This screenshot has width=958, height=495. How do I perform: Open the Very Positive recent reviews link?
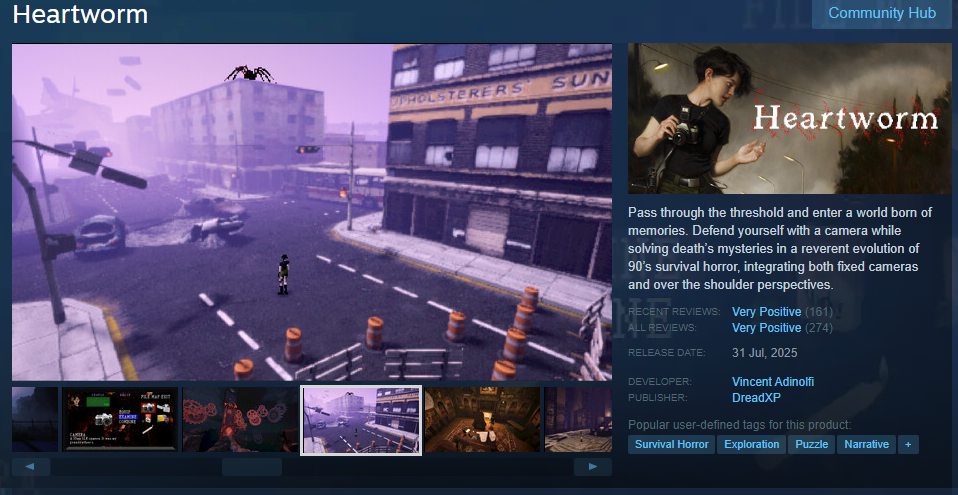click(x=766, y=312)
